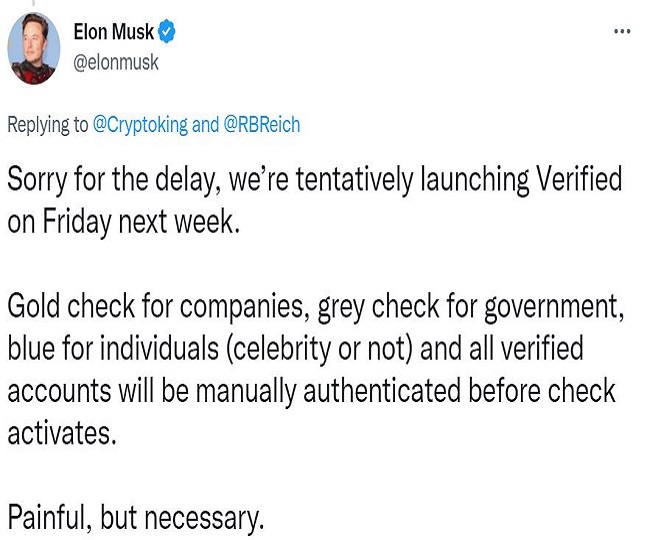This screenshot has height=540, width=650.
Task: Click the blue verified badge
Action: 167,32
